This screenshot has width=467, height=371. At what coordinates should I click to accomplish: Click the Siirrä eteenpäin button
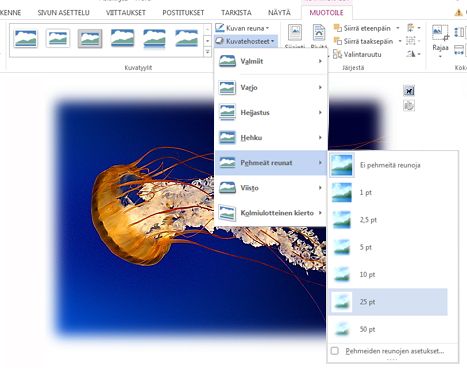pos(363,28)
